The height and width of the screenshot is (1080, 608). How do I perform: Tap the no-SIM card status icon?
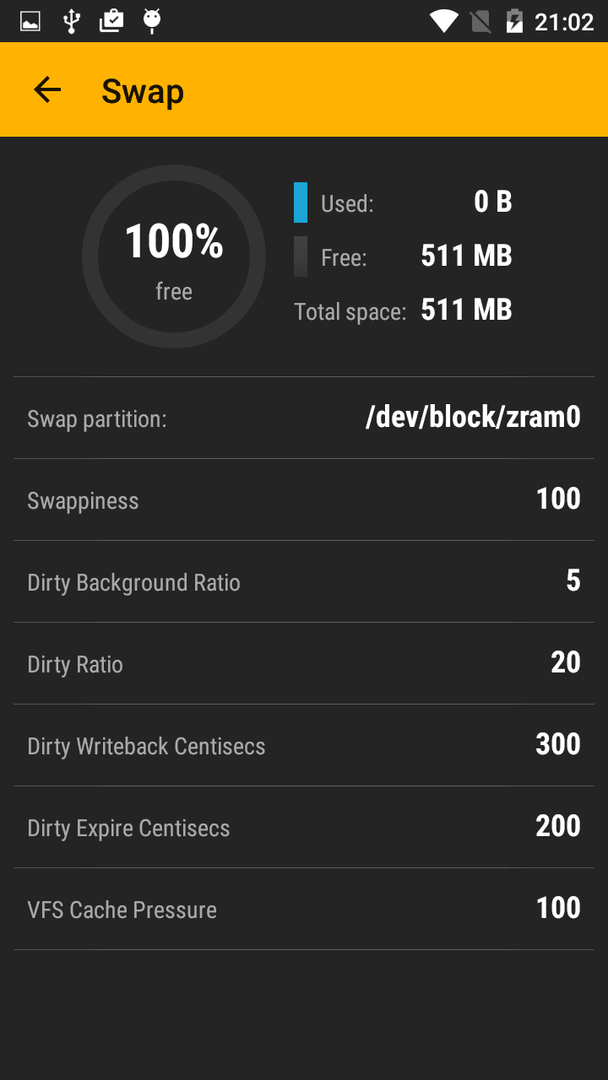coord(481,21)
